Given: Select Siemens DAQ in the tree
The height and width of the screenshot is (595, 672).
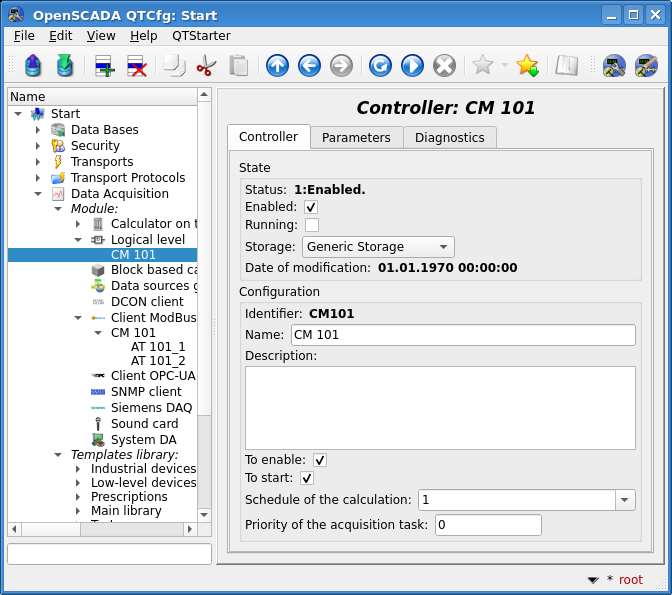Looking at the screenshot, I should [x=151, y=408].
